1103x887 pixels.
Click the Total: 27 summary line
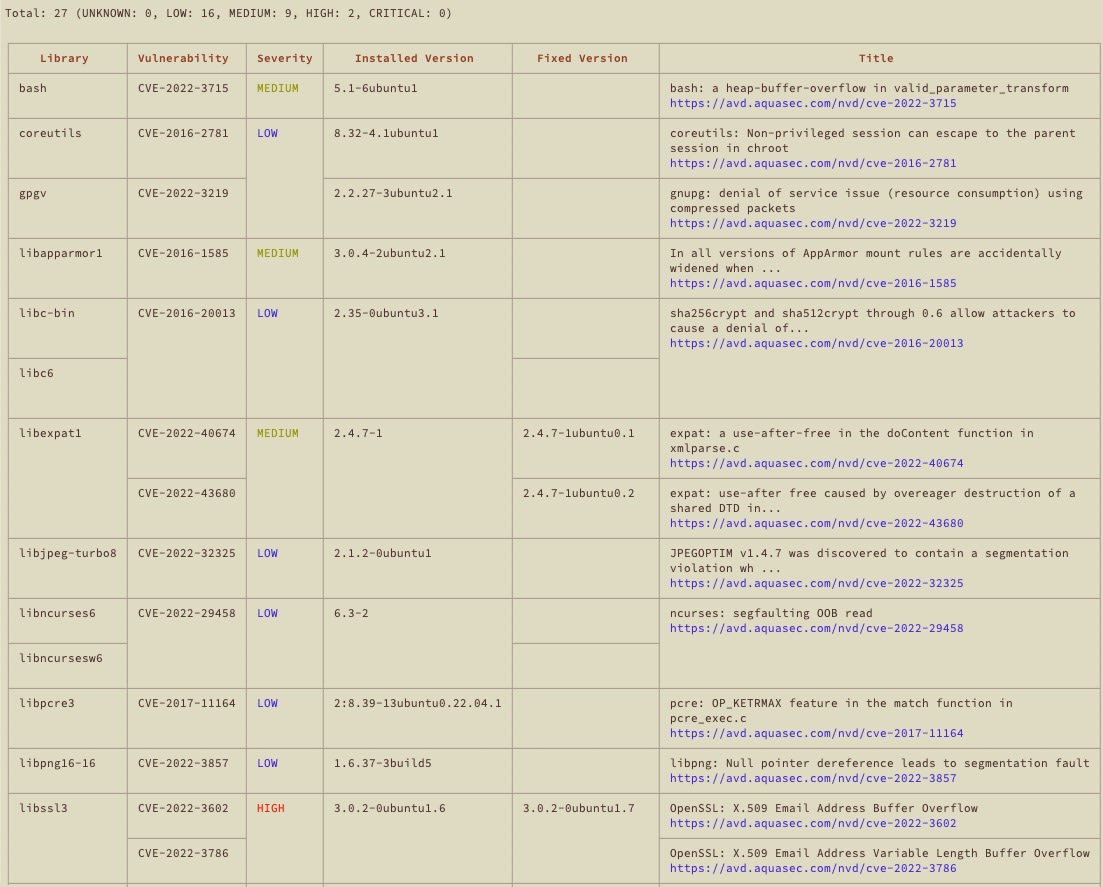pyautogui.click(x=229, y=13)
